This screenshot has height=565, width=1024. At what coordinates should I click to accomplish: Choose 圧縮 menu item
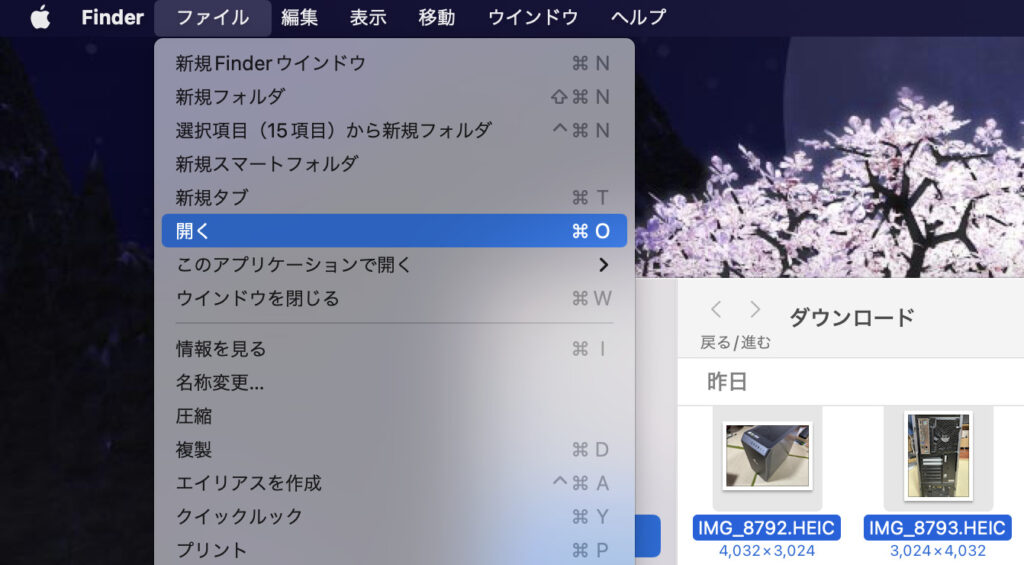[x=394, y=415]
